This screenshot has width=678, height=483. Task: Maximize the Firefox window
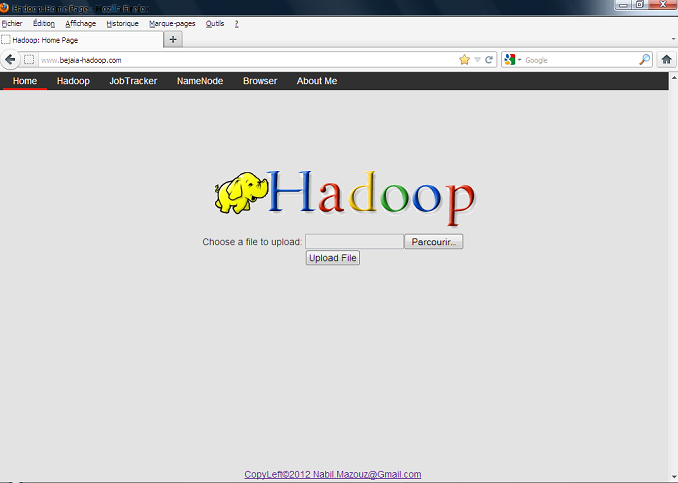tap(640, 5)
